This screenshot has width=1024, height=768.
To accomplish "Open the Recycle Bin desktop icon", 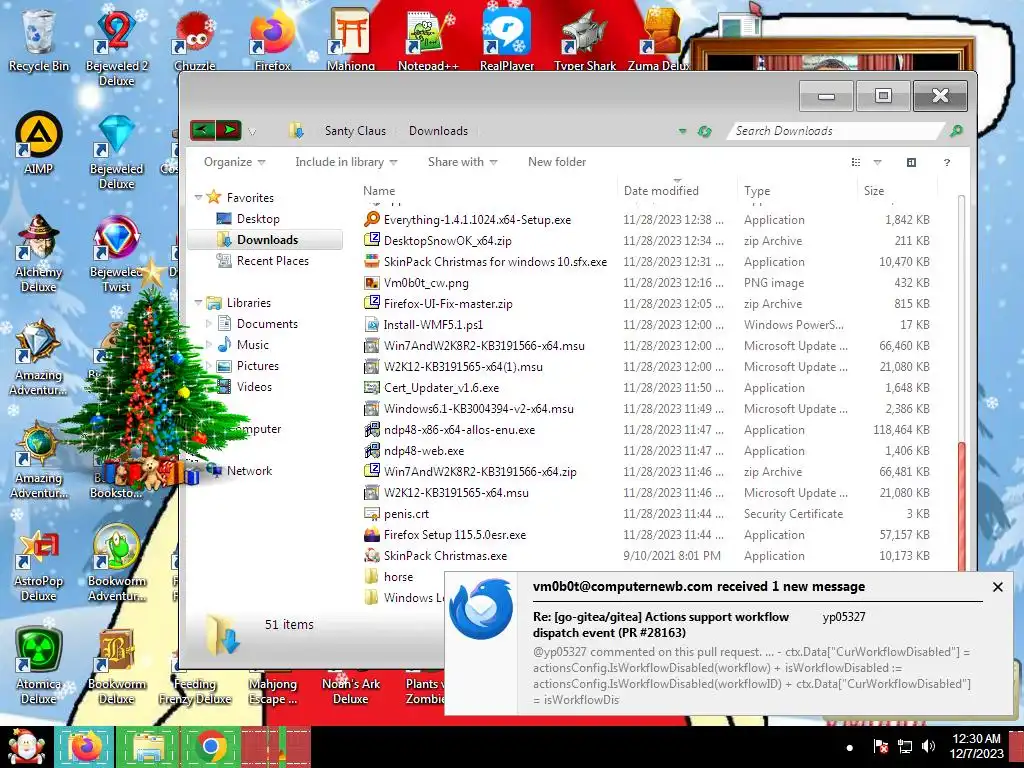I will [x=38, y=39].
